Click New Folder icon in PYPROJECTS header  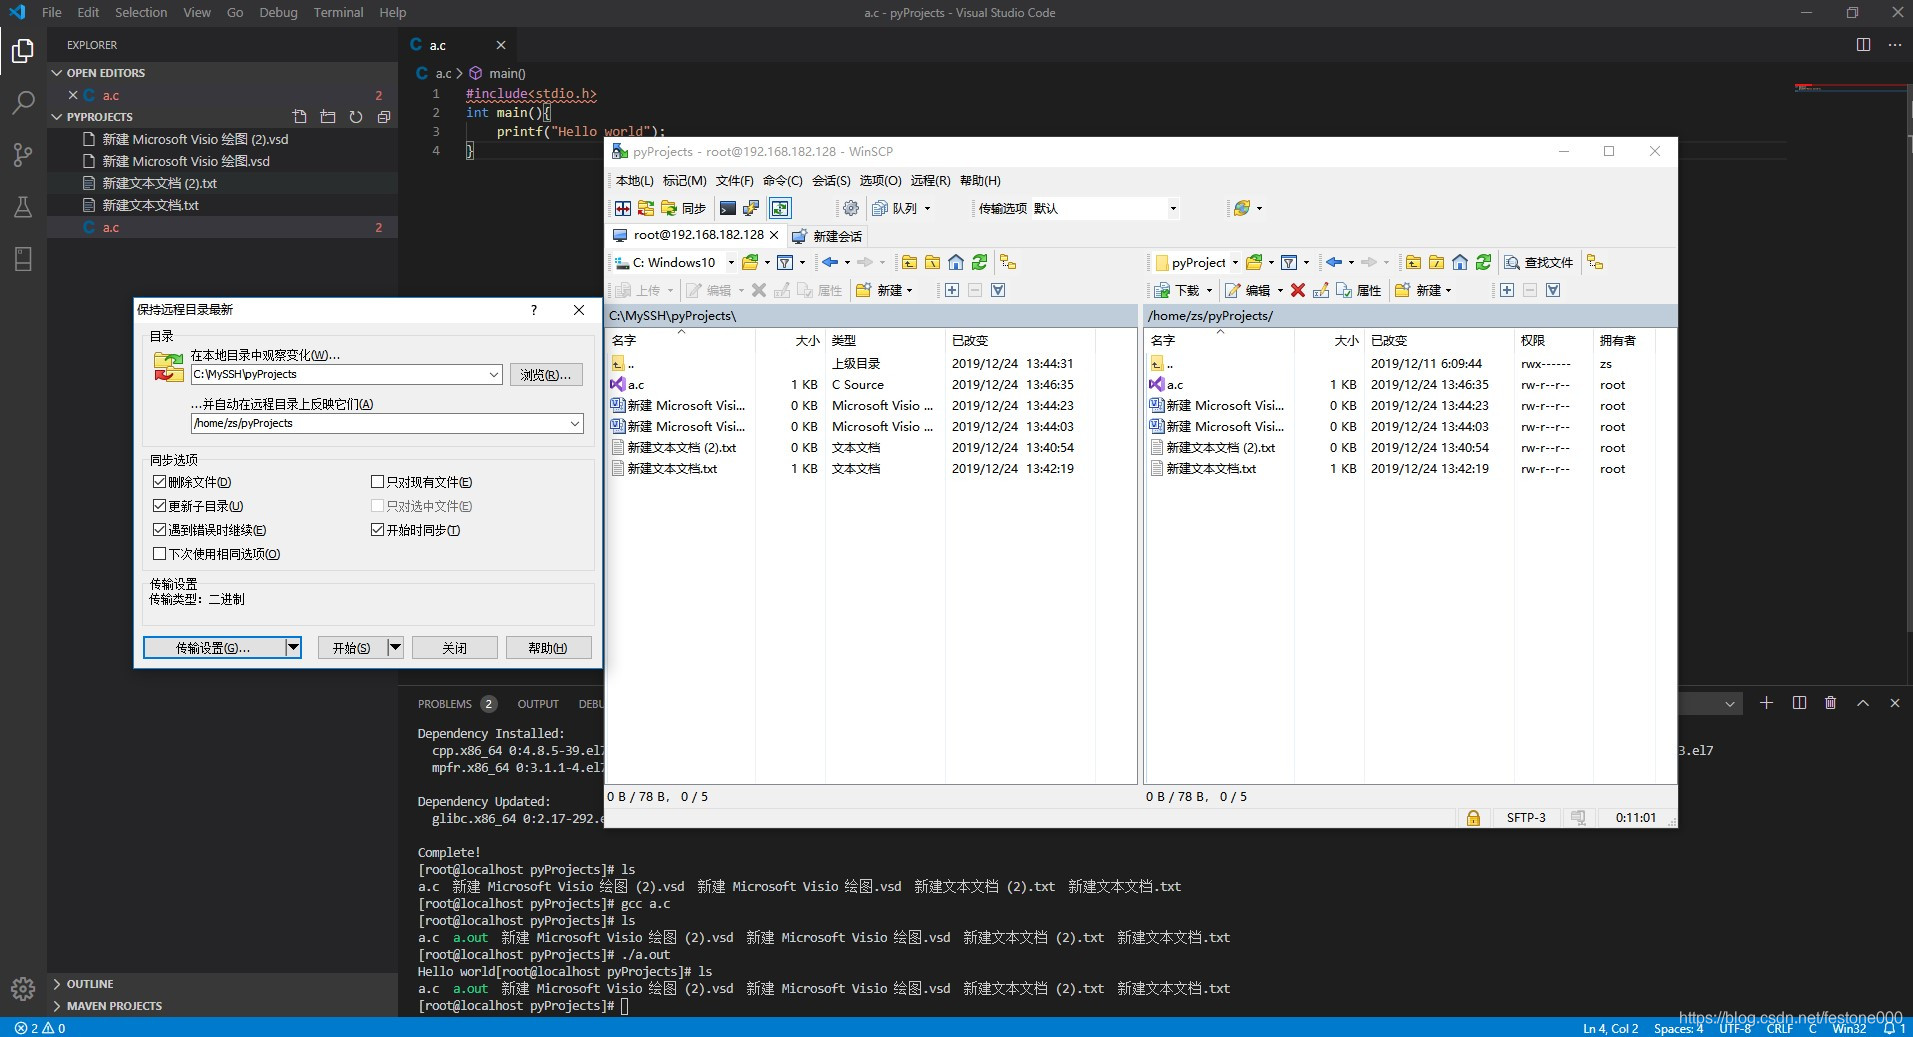[x=328, y=117]
